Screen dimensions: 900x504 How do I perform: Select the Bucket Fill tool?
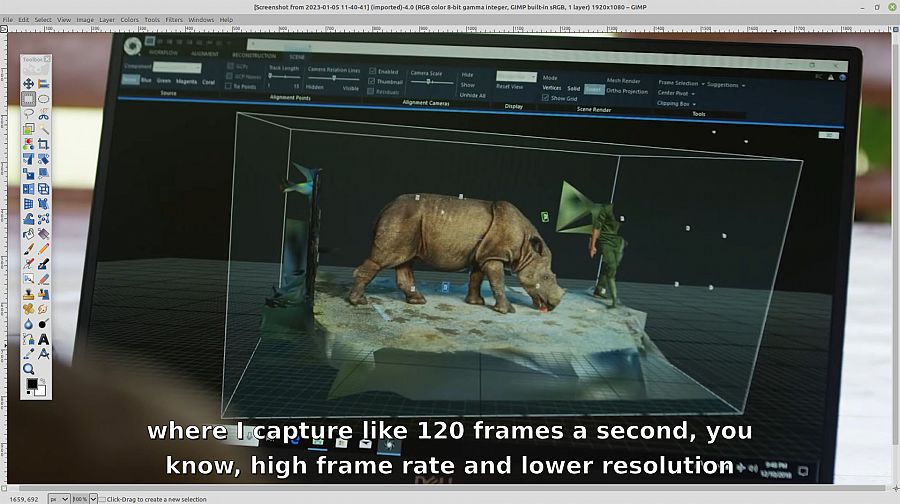coord(28,234)
